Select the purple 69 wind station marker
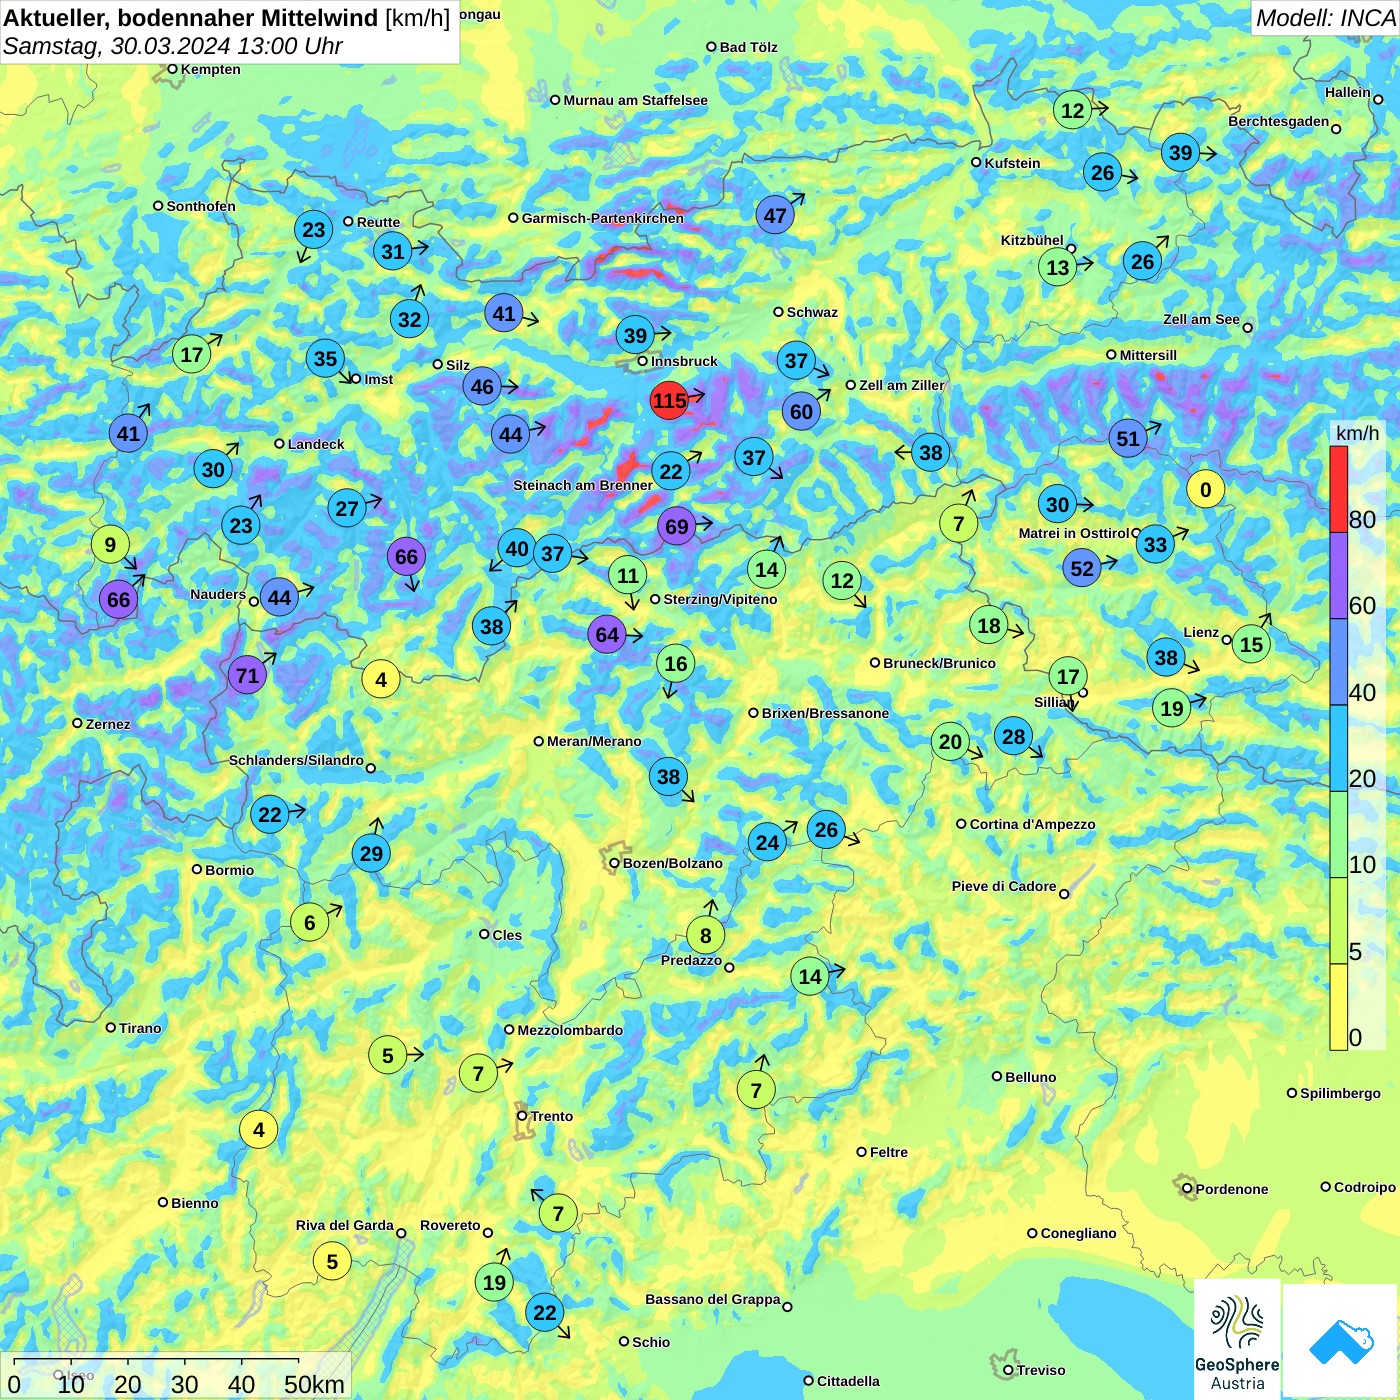 (677, 526)
